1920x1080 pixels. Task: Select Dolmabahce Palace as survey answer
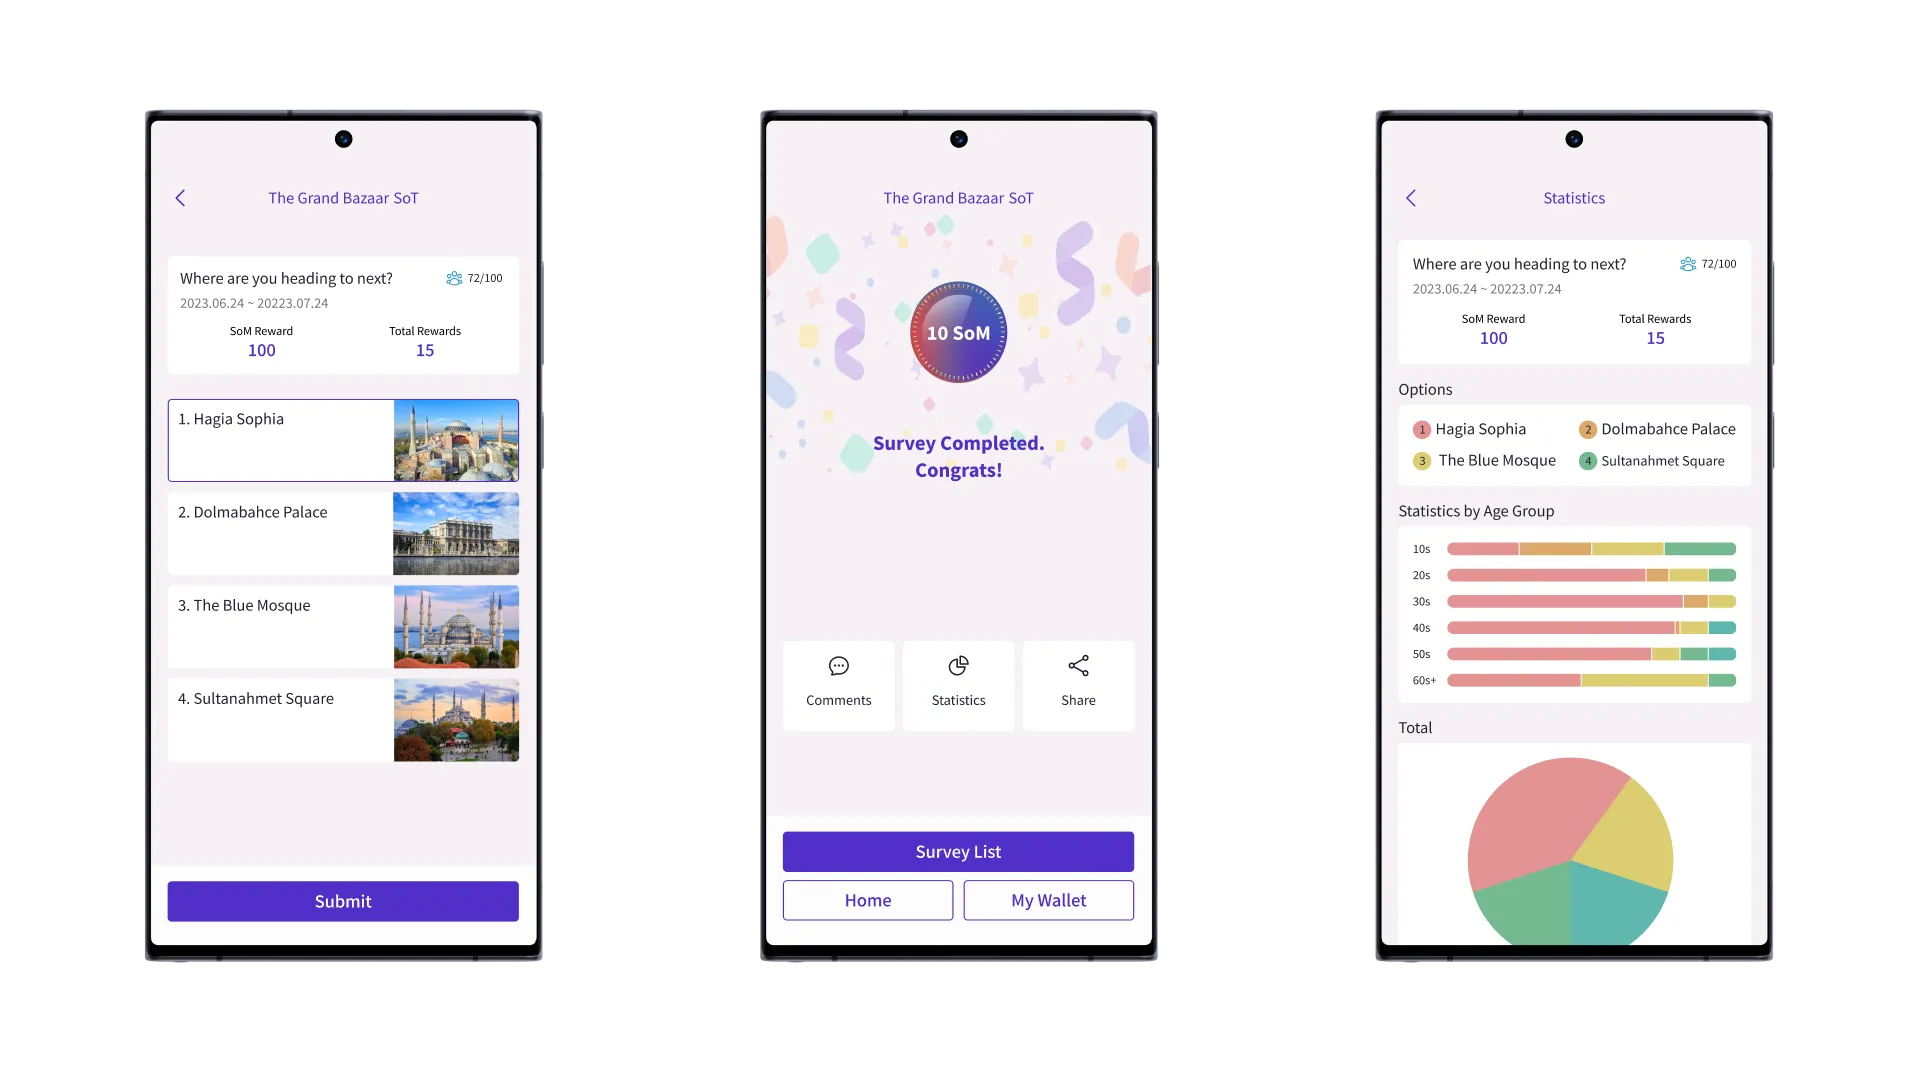click(x=343, y=533)
